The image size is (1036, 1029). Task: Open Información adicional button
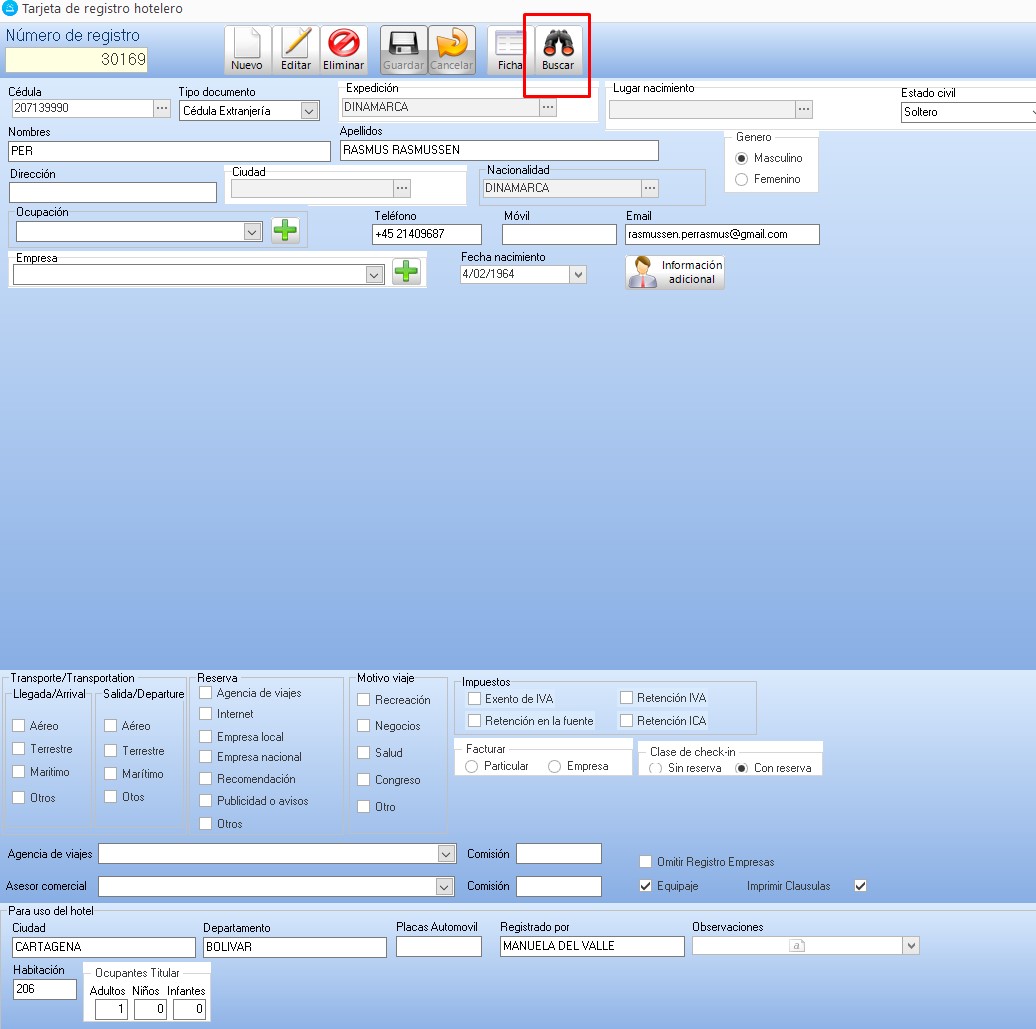(x=675, y=272)
